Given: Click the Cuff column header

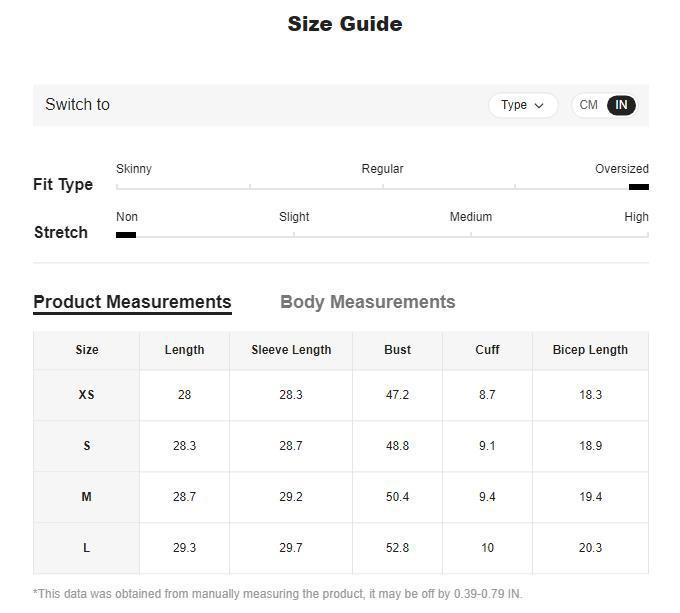Looking at the screenshot, I should (487, 350).
